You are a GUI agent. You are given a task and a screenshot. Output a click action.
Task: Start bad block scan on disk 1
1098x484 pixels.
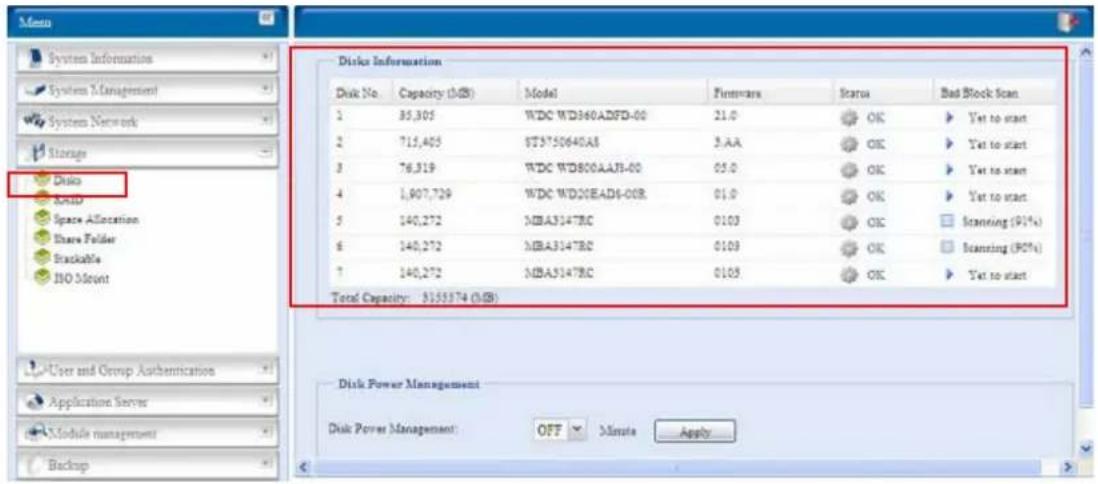tap(950, 118)
